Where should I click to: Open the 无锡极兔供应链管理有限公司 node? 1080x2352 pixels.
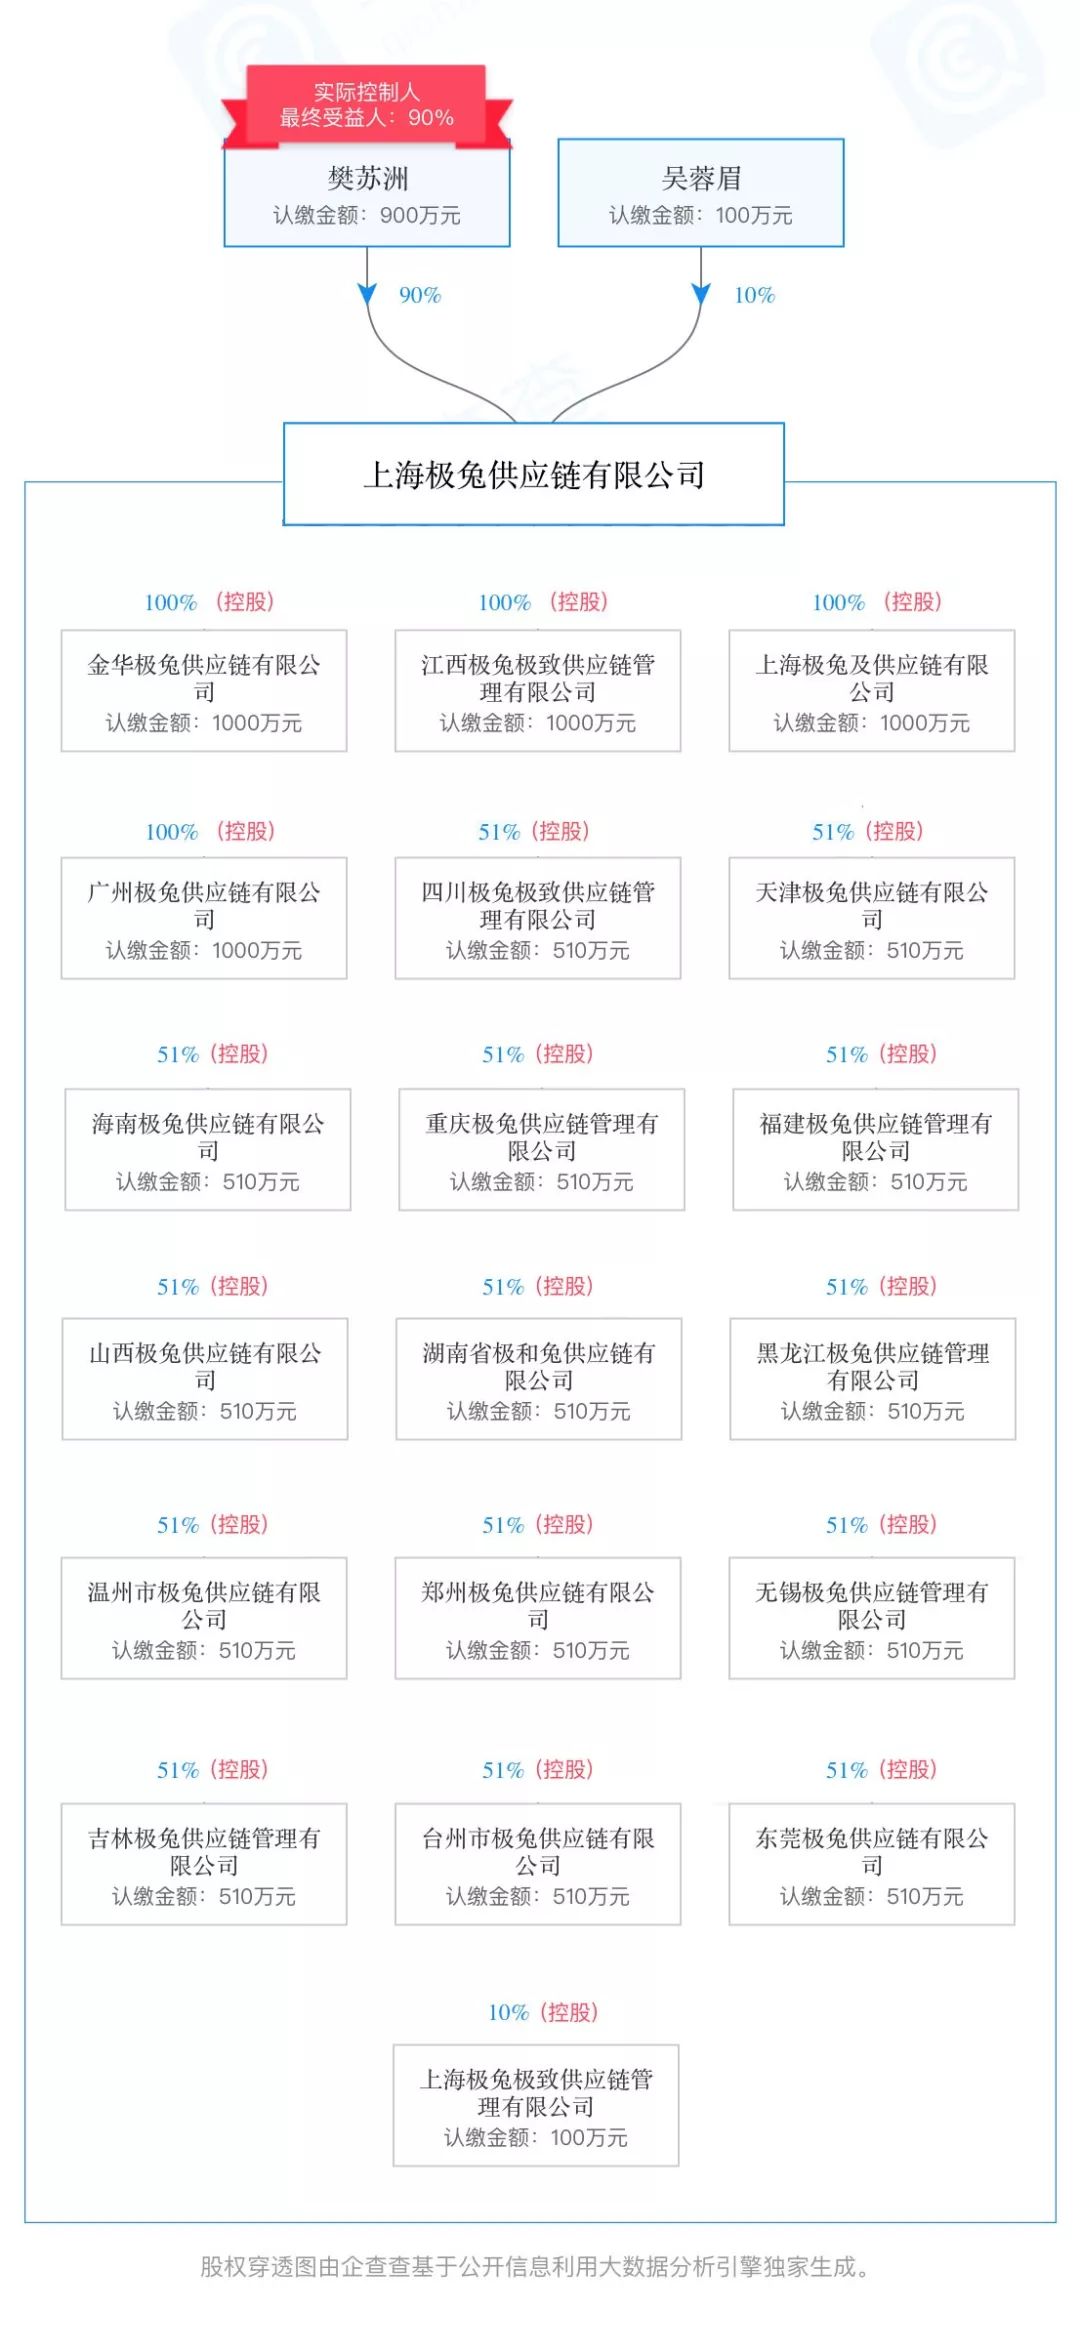[x=872, y=1618]
